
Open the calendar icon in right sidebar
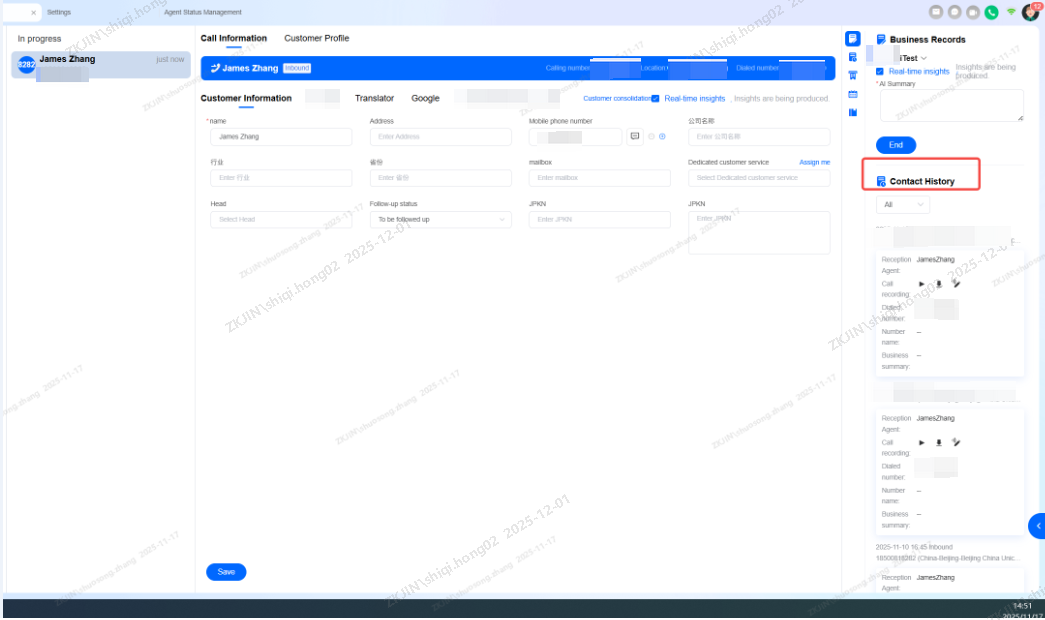pyautogui.click(x=853, y=94)
